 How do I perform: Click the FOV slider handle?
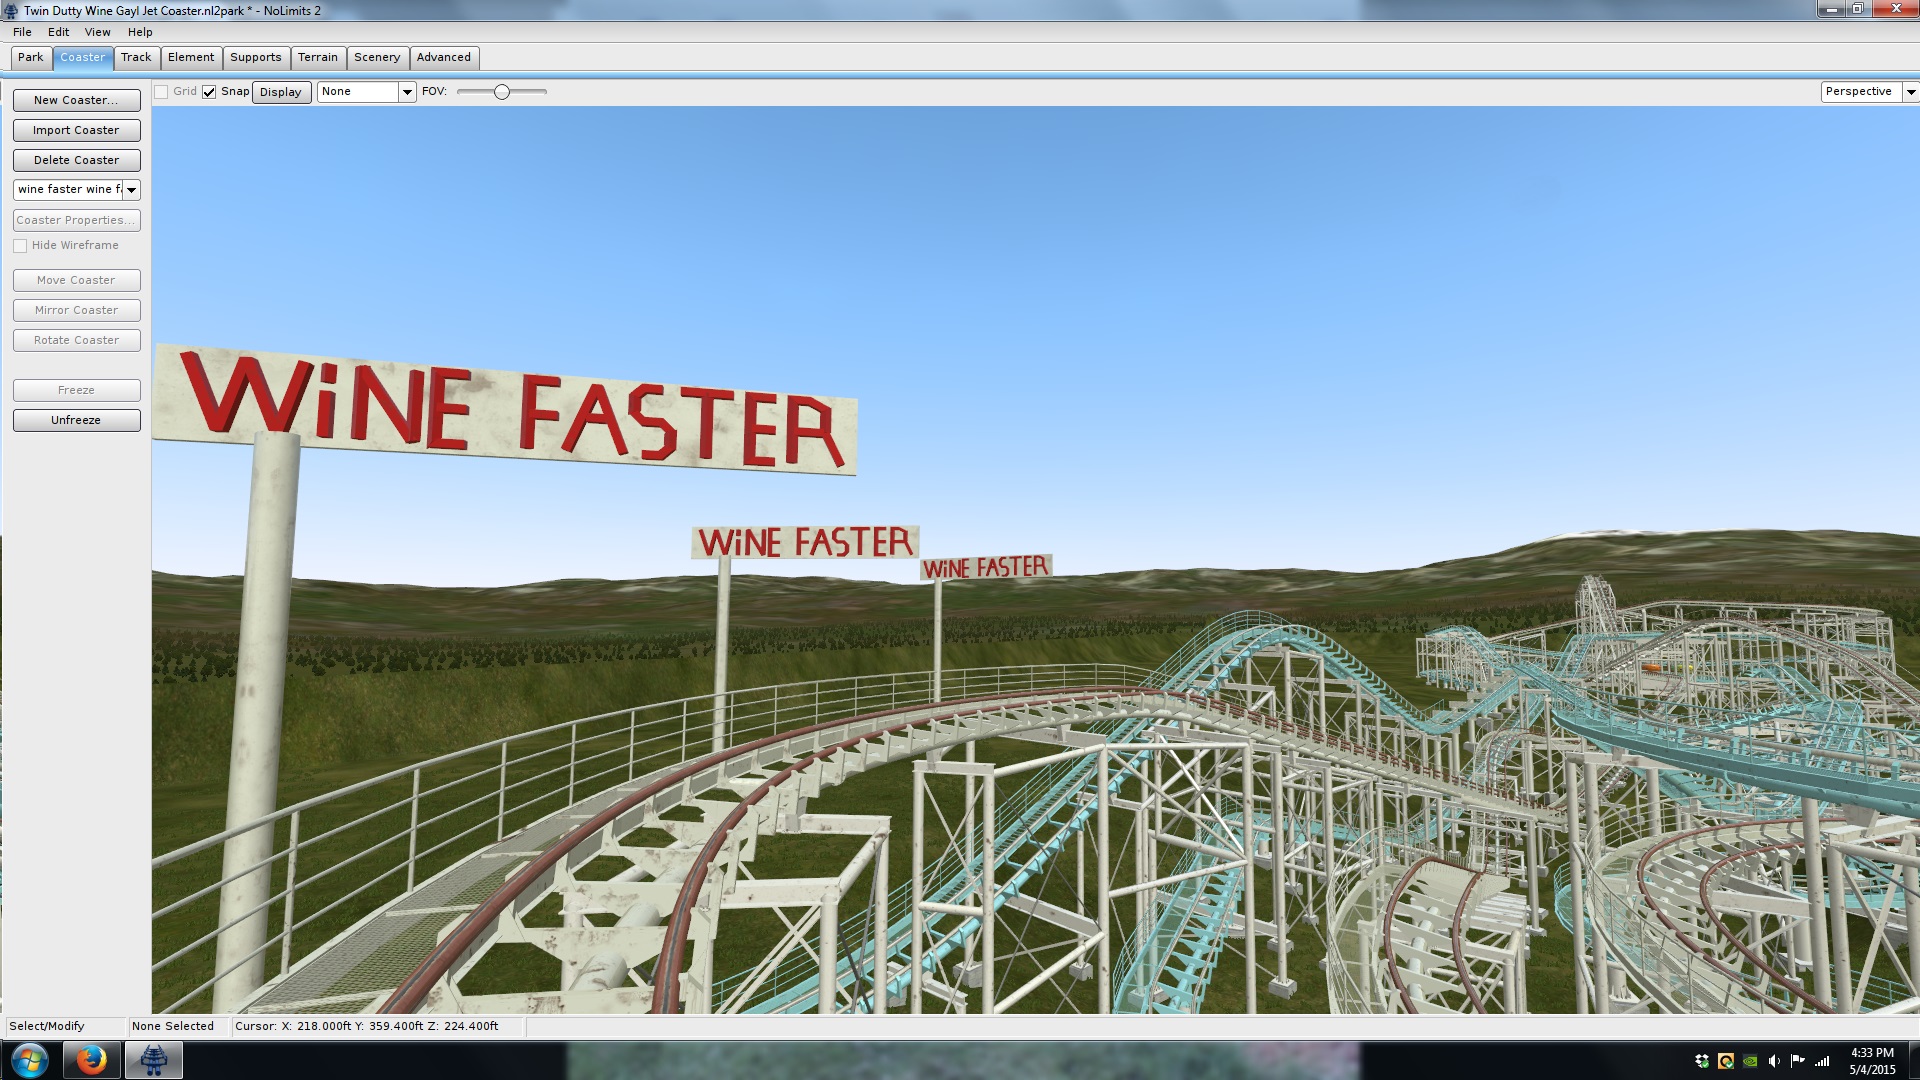[502, 92]
